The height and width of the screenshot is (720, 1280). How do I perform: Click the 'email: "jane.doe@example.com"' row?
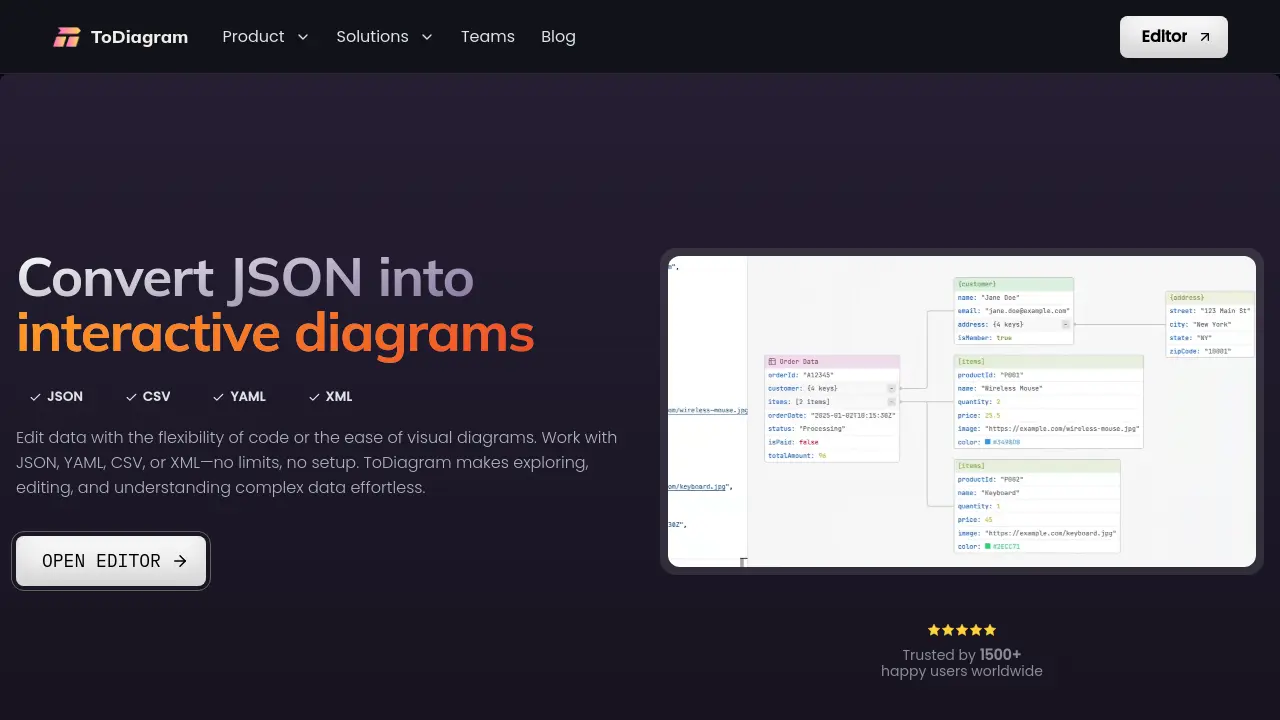click(1013, 311)
